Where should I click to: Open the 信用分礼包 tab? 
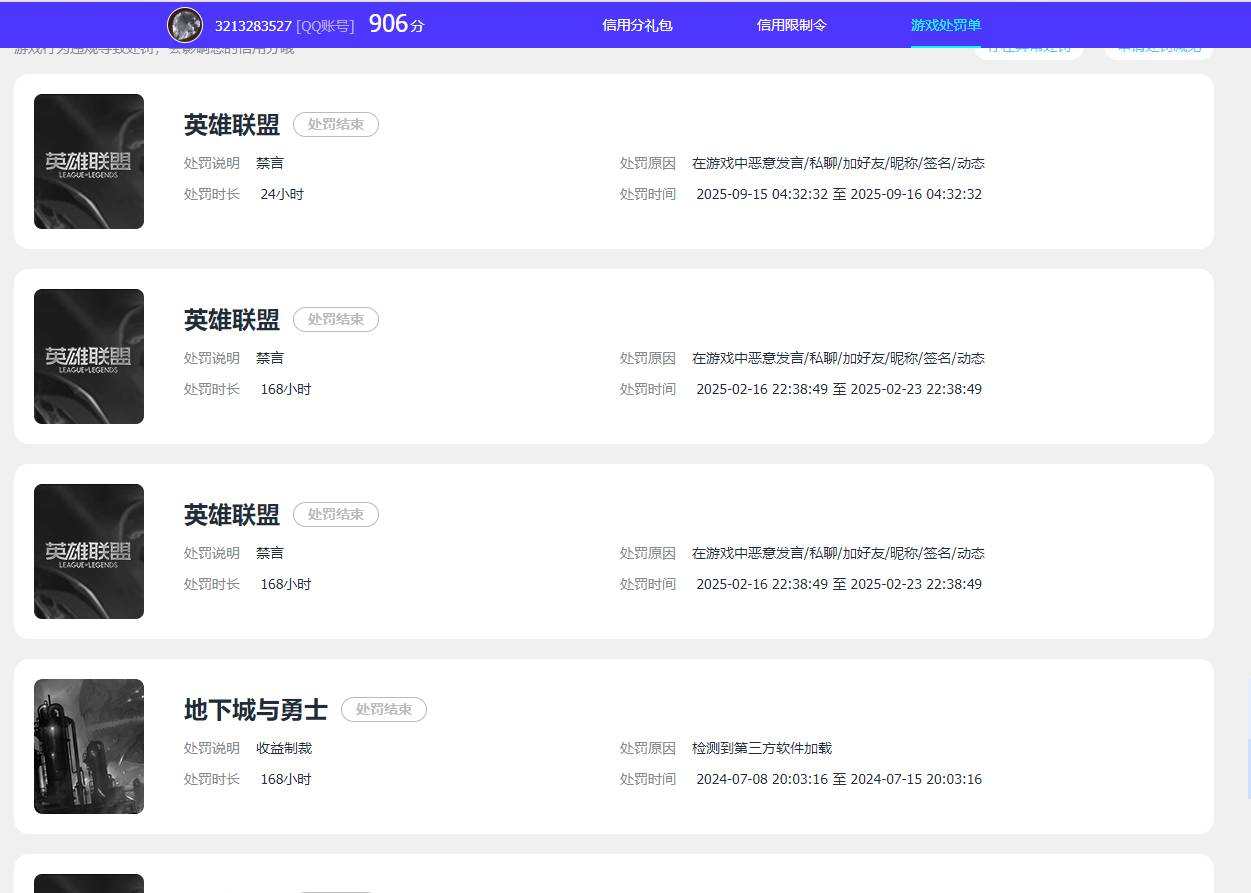(637, 25)
